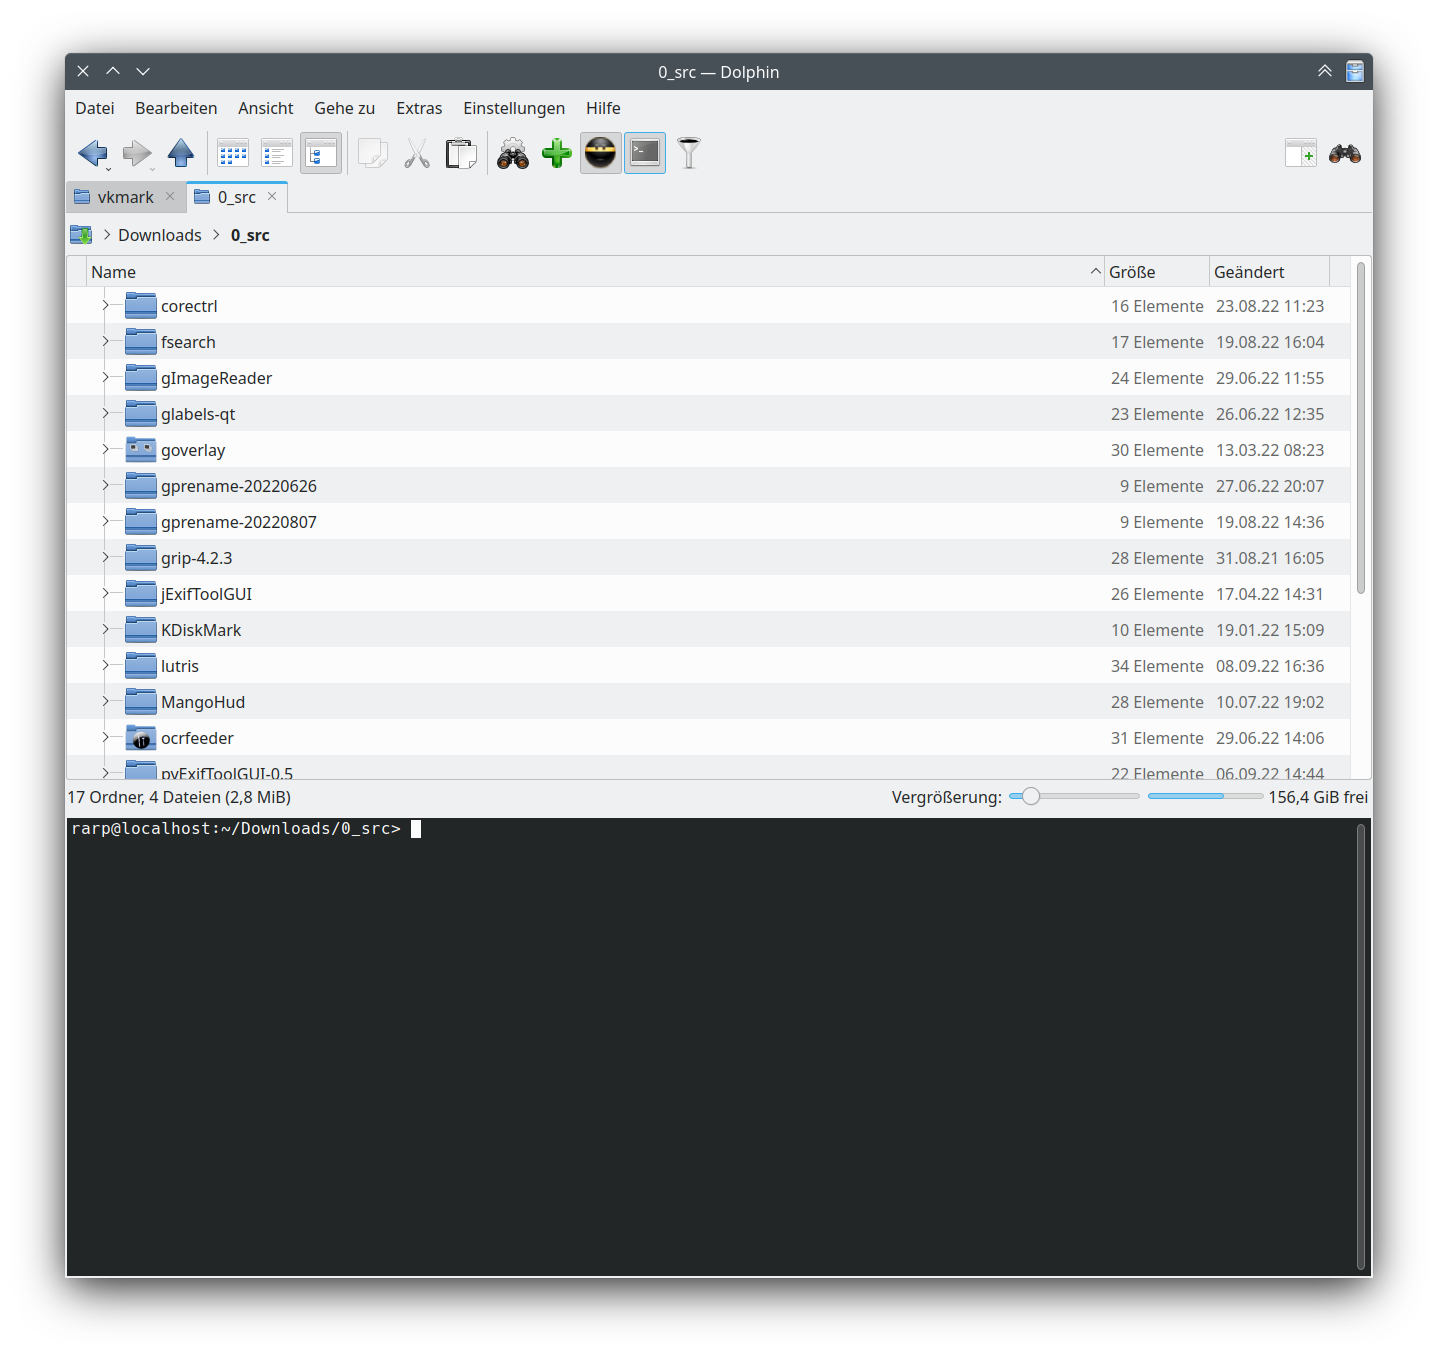
Task: Open the Bearbeiten menu
Action: coord(176,108)
